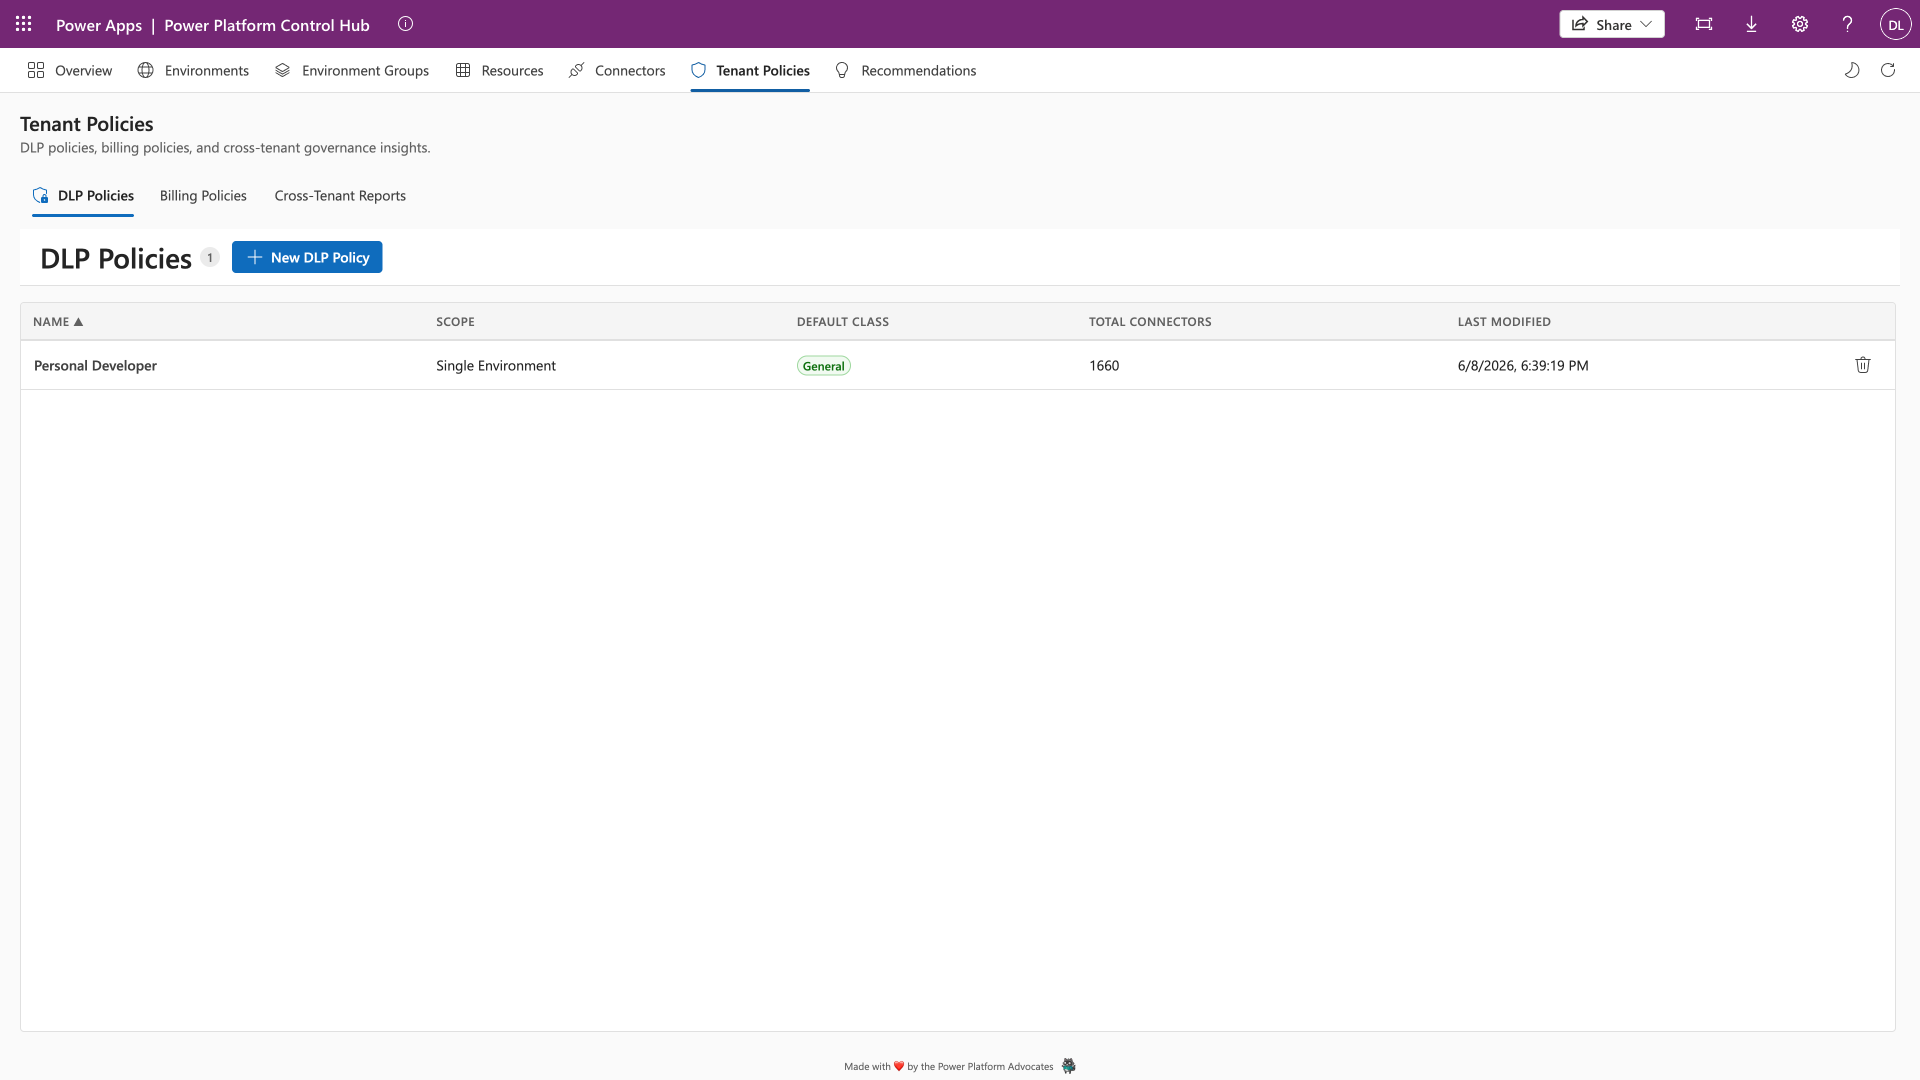
Task: Click the DLP Policies count badge
Action: pos(210,258)
